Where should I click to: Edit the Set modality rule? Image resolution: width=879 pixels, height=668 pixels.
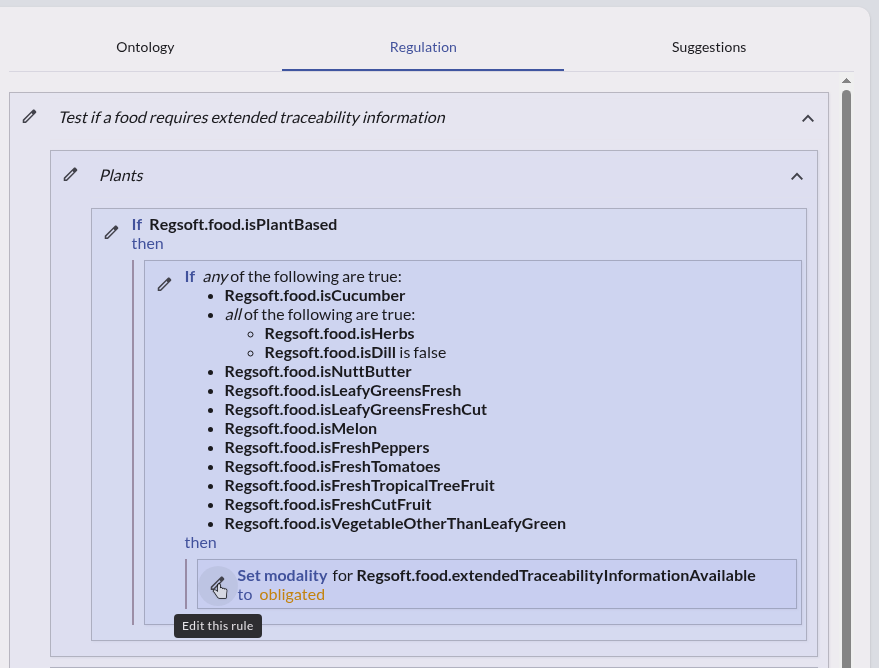click(217, 586)
